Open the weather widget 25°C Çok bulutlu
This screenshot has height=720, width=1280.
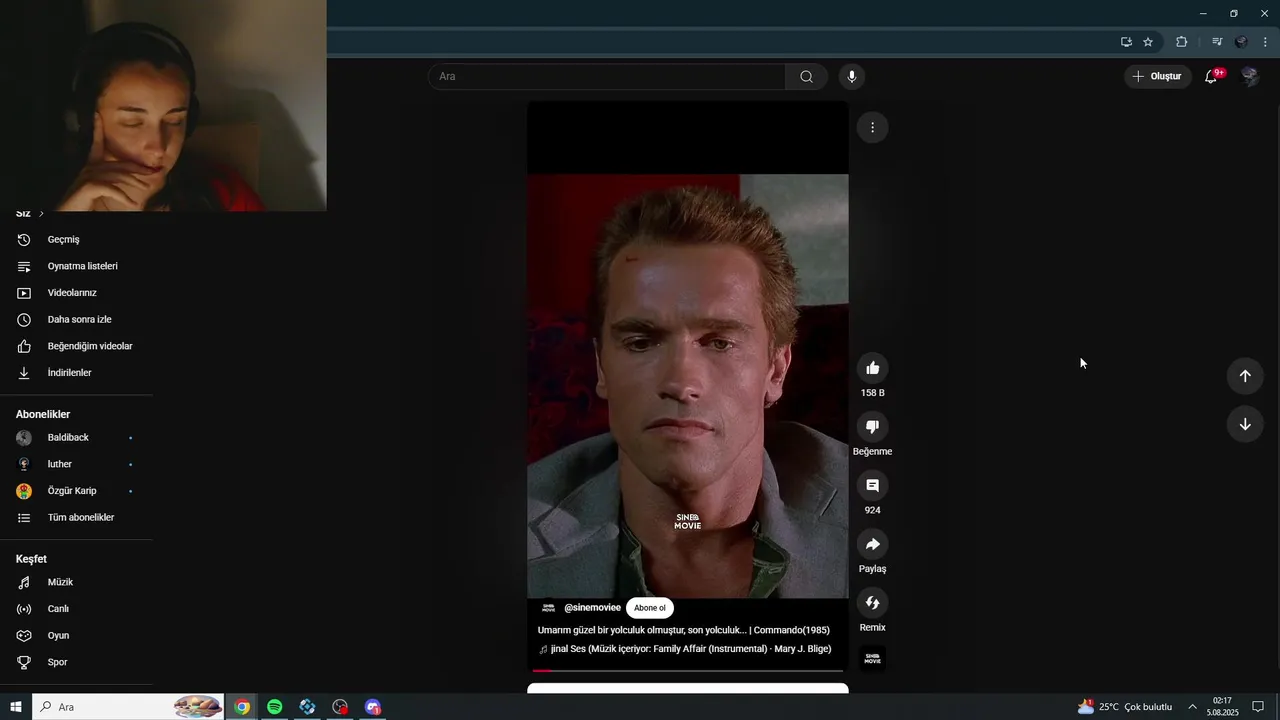(x=1125, y=707)
